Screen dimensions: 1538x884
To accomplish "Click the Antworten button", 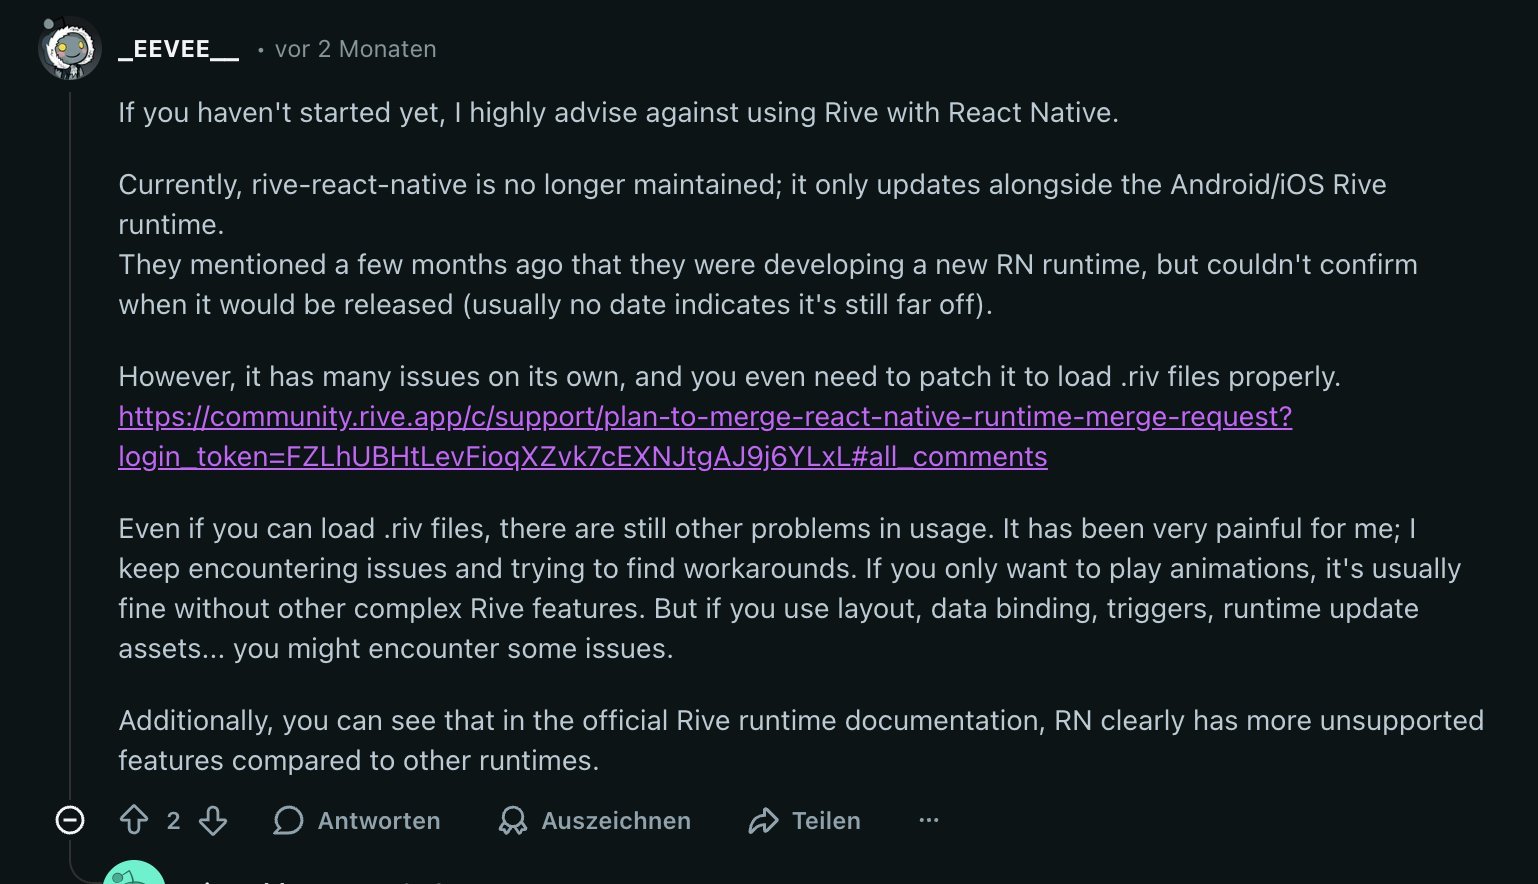I will tap(379, 821).
